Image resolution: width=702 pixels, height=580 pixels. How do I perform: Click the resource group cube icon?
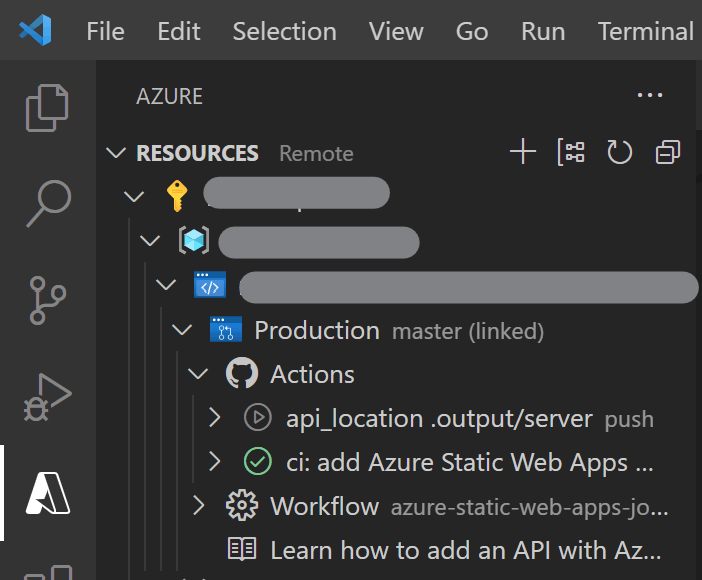click(194, 240)
